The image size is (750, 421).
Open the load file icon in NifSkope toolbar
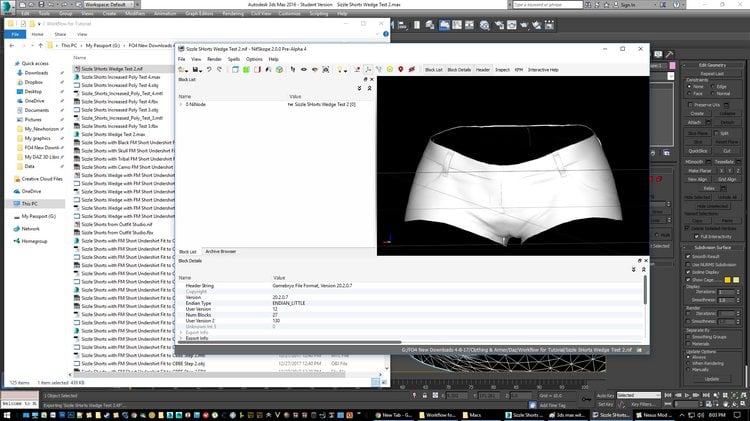point(181,70)
